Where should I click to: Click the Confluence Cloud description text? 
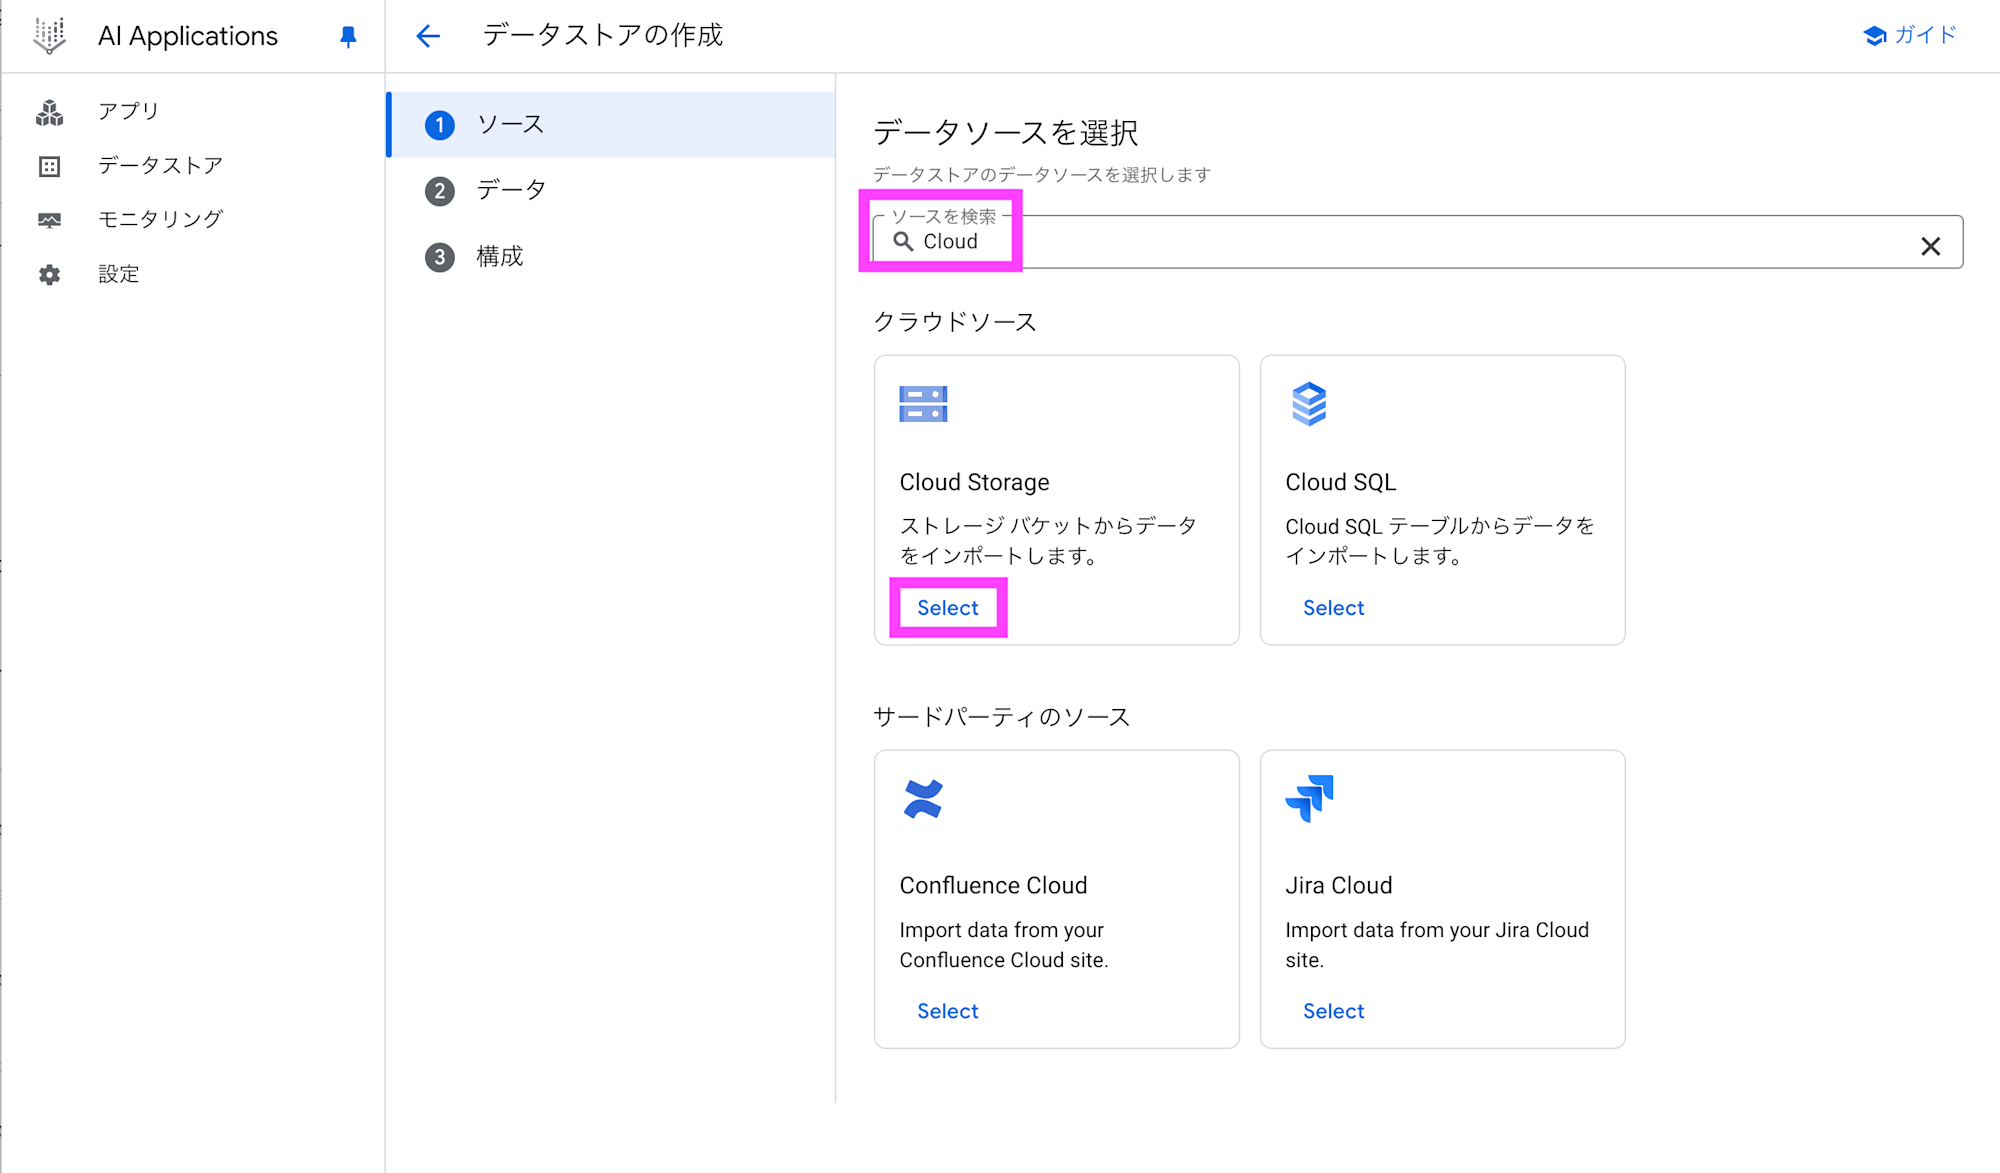click(x=1004, y=945)
